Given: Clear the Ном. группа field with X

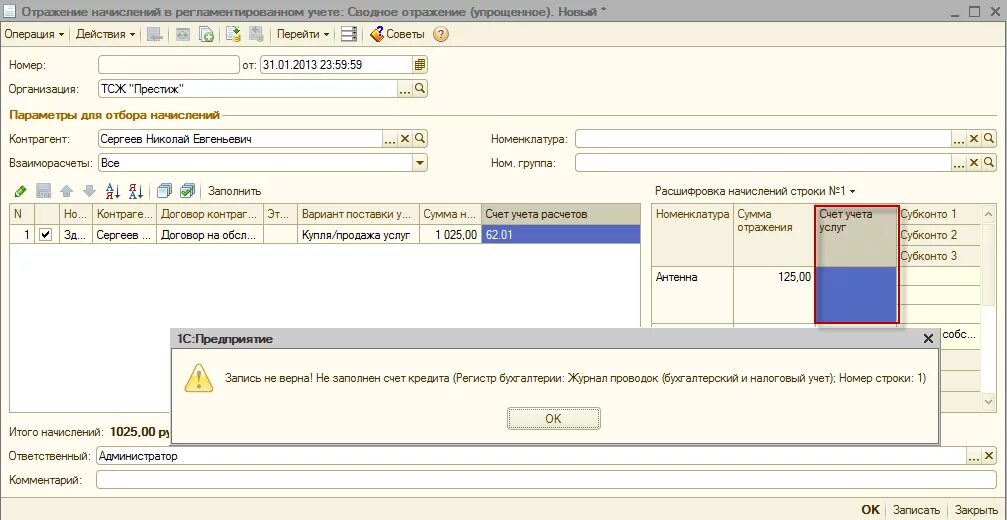Looking at the screenshot, I should (x=974, y=163).
